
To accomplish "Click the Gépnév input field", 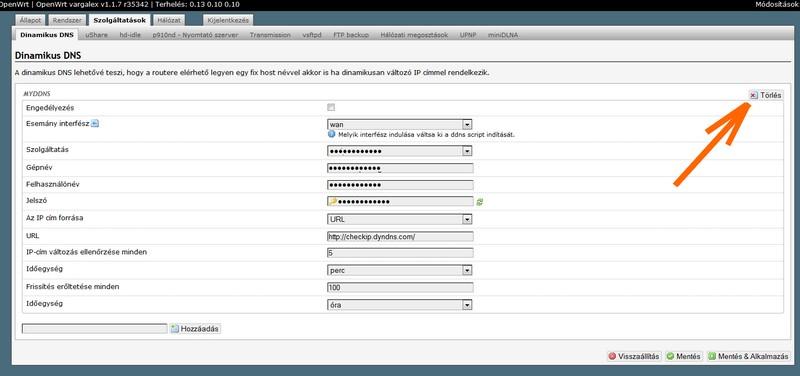I will click(400, 168).
